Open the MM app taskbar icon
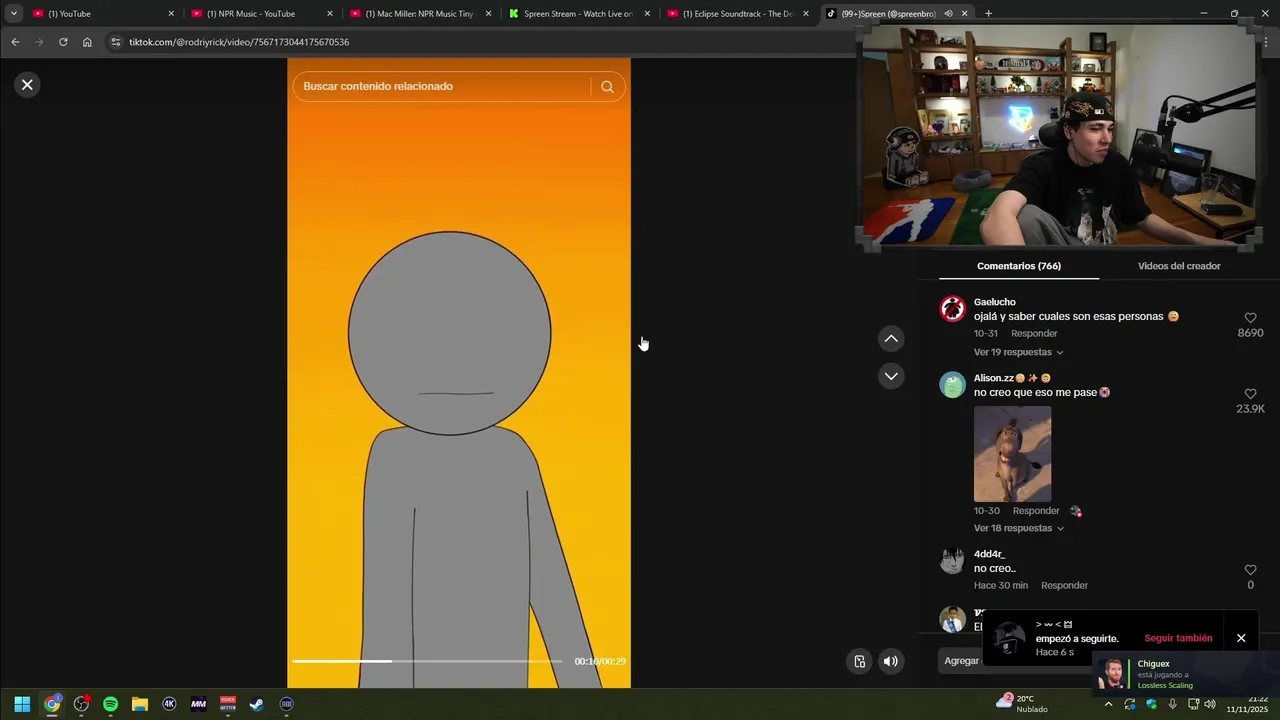 [x=198, y=704]
